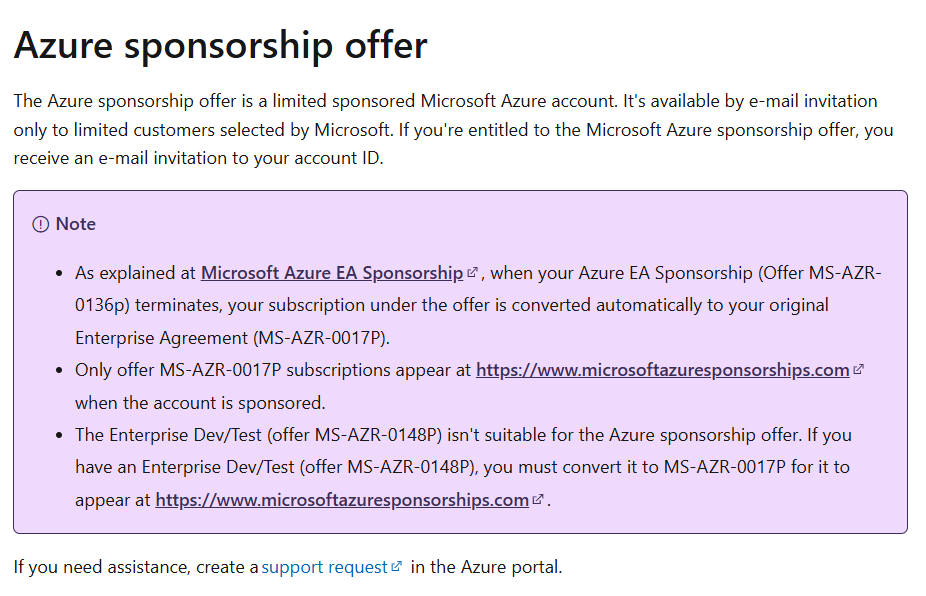Viewport: 926px width, 596px height.
Task: Click the bullet marker before 'As explained at'
Action: tap(59, 273)
